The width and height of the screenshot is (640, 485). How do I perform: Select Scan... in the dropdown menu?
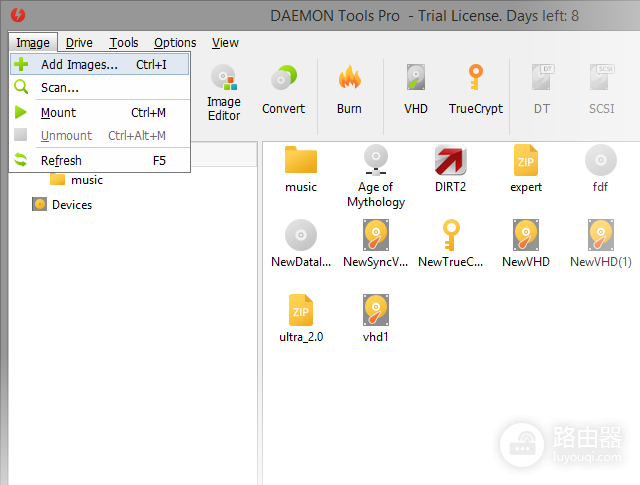(100, 87)
